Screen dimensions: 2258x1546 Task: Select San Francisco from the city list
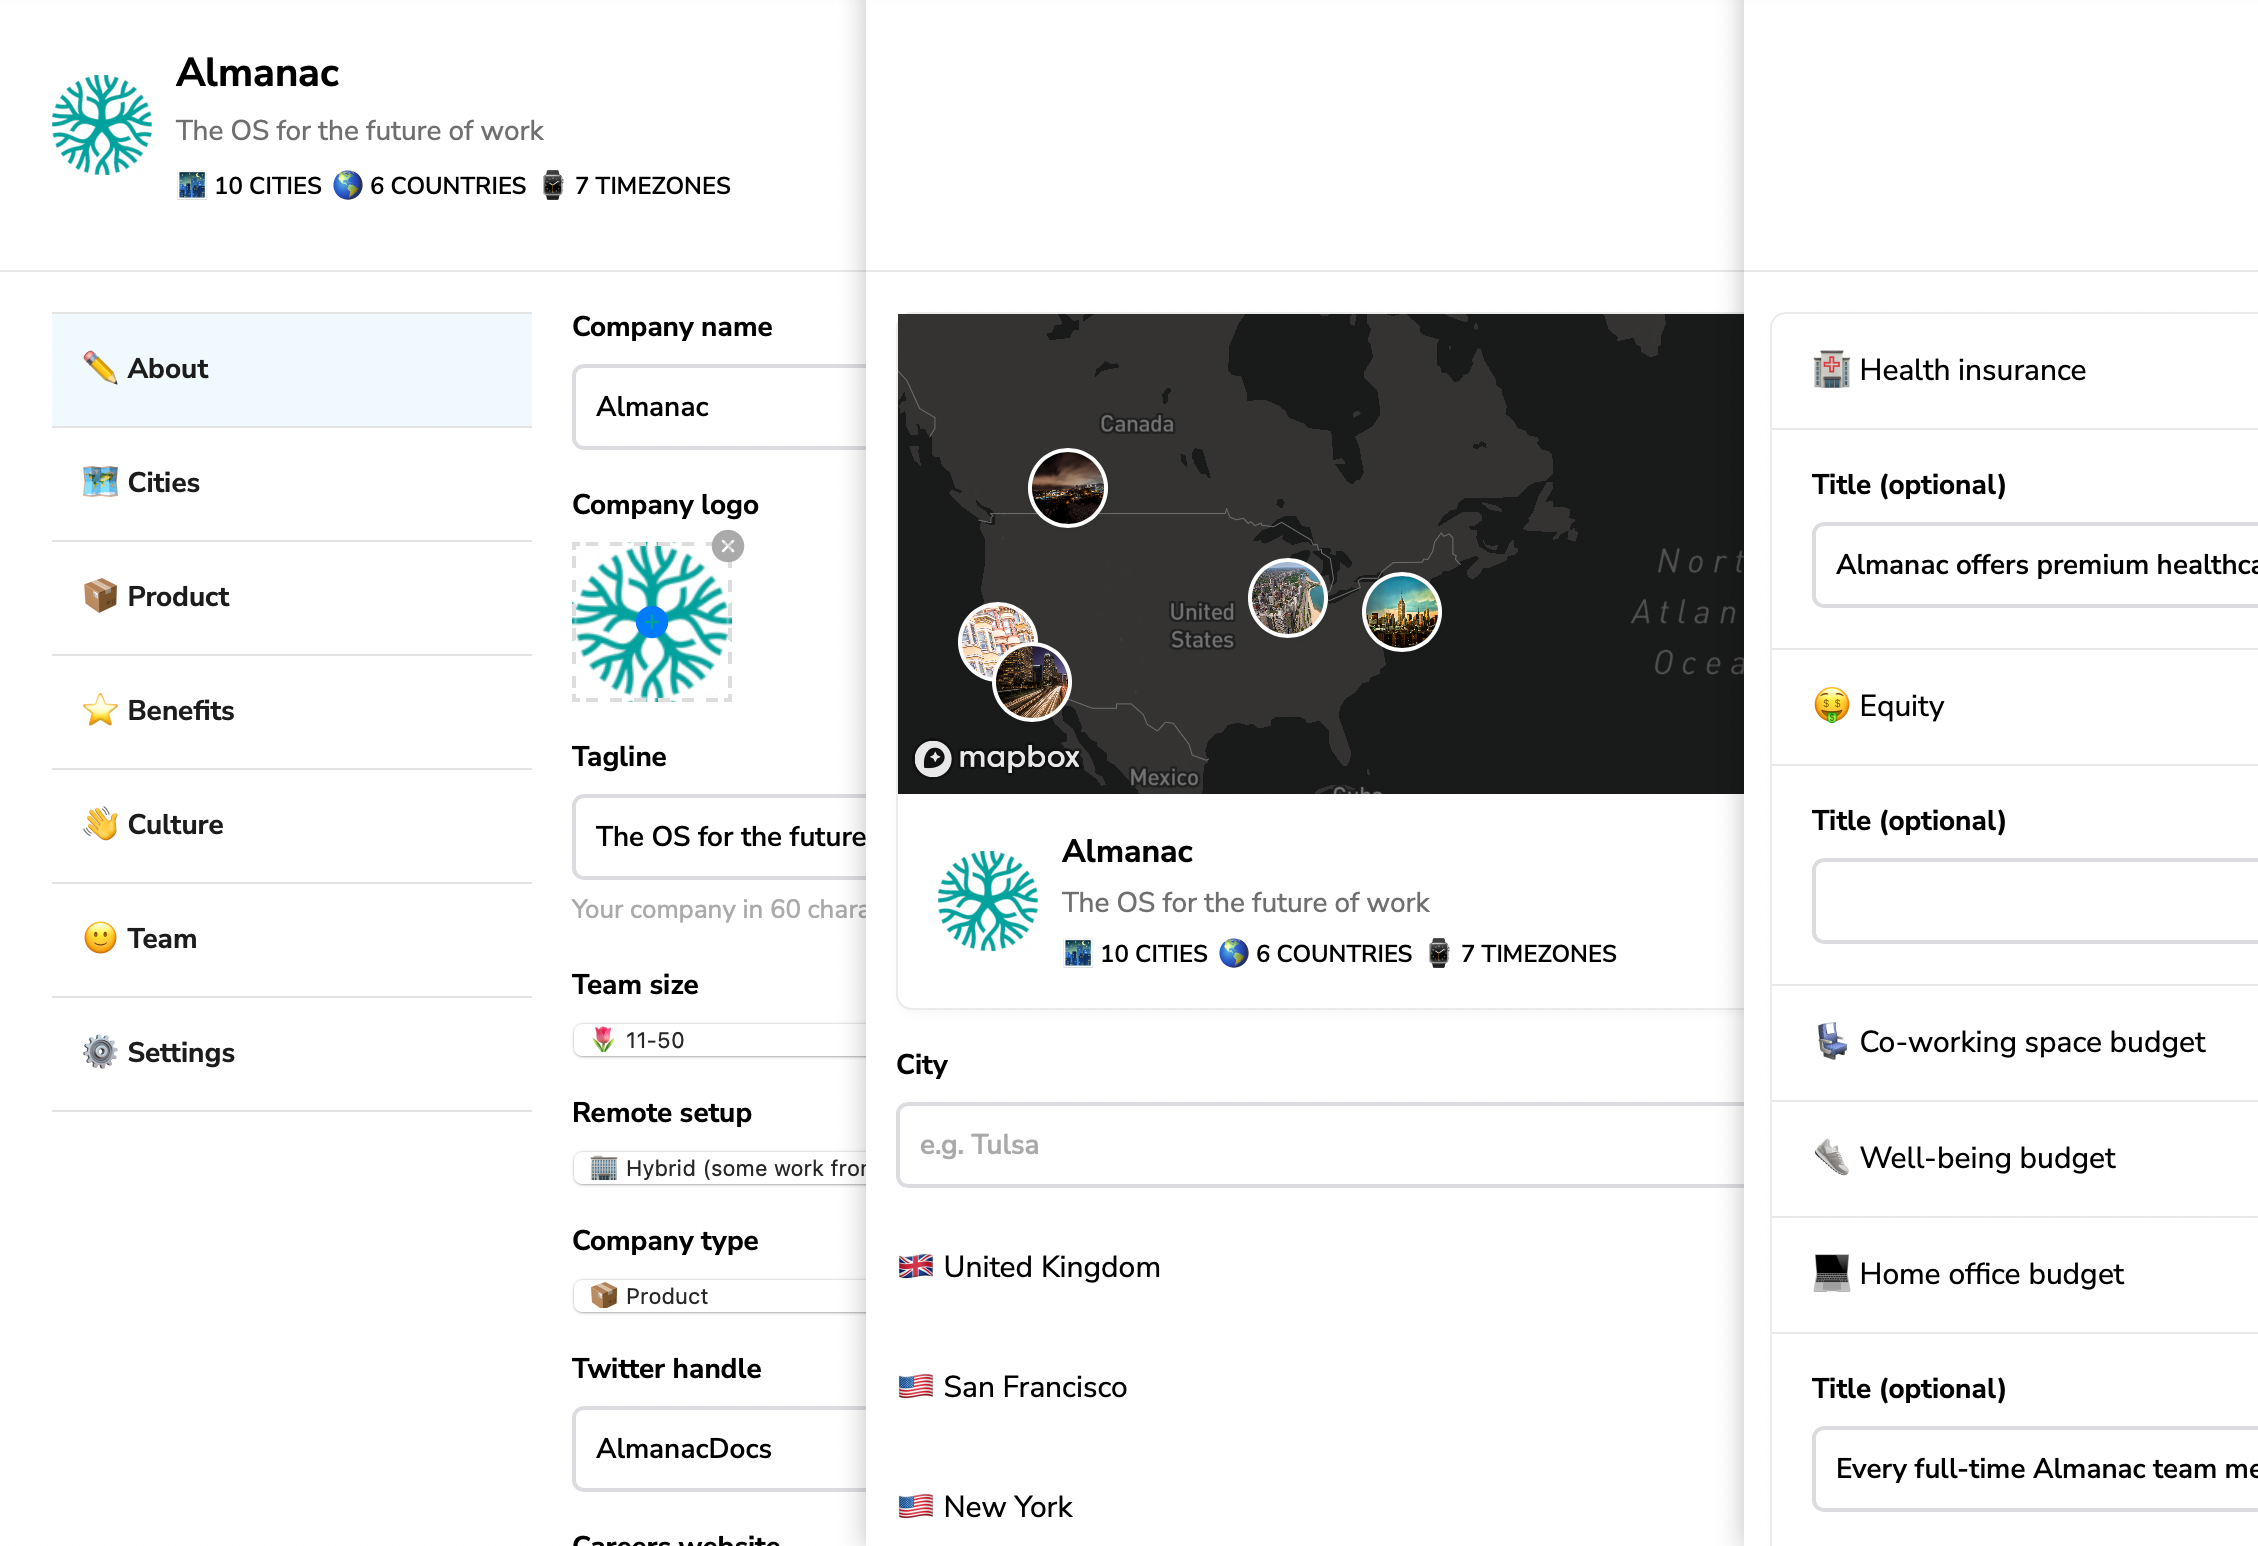(x=1034, y=1387)
